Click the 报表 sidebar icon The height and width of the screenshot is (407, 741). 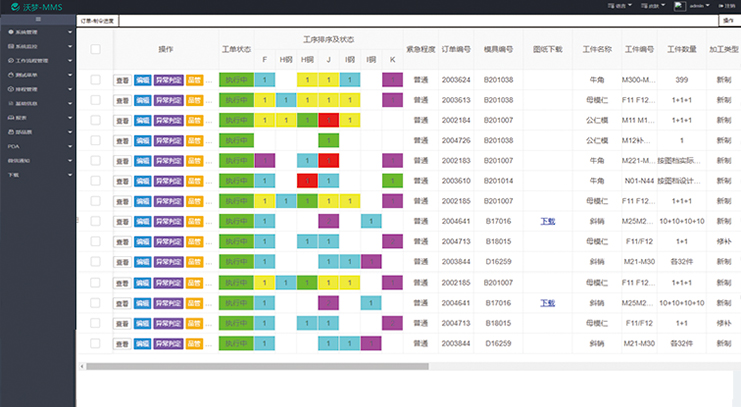[11, 118]
